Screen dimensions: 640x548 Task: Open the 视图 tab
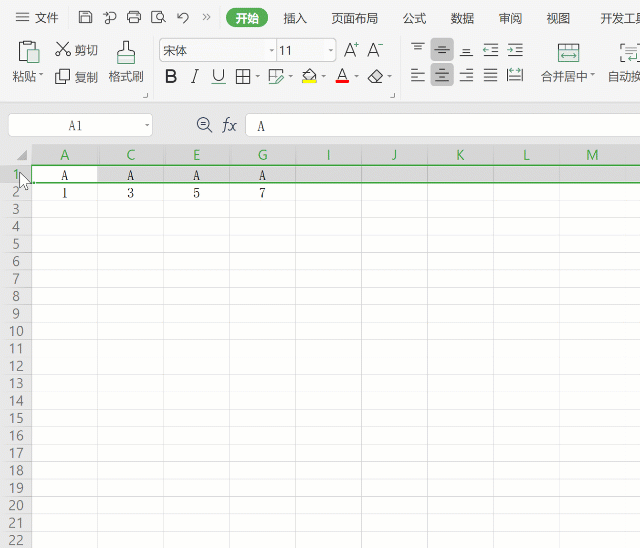(558, 18)
